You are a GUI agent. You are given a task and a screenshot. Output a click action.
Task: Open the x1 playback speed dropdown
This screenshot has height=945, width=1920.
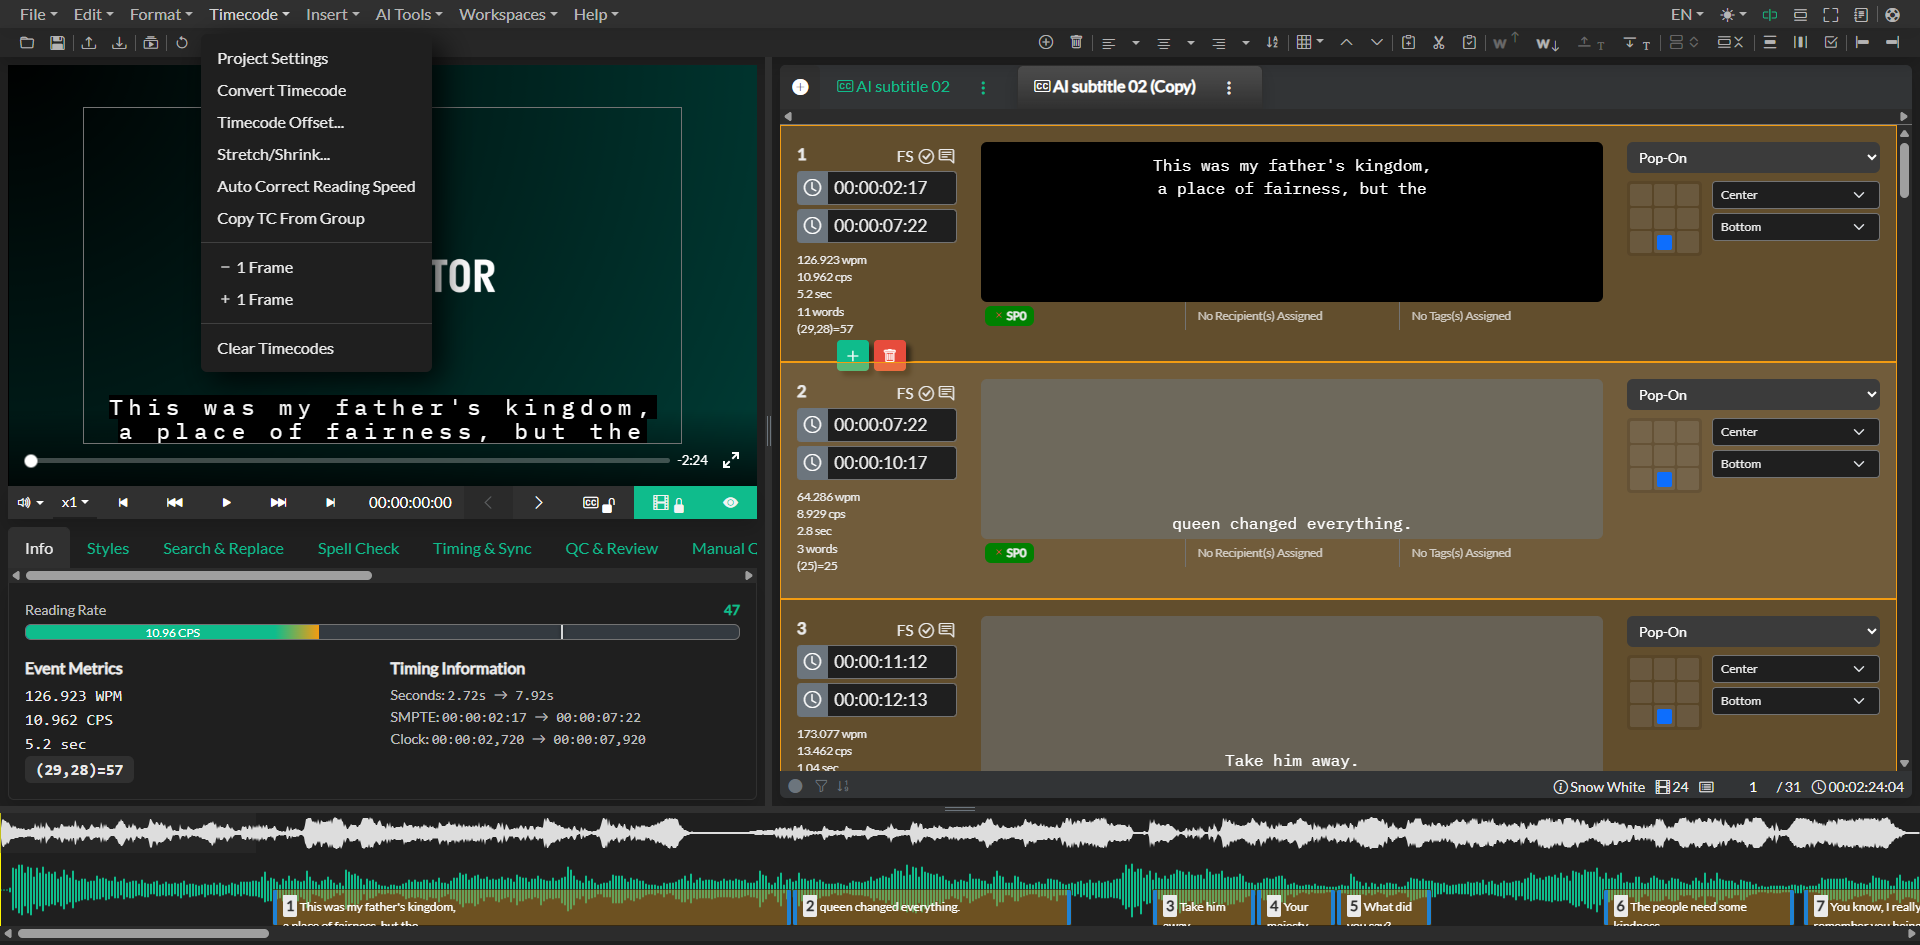pos(75,503)
